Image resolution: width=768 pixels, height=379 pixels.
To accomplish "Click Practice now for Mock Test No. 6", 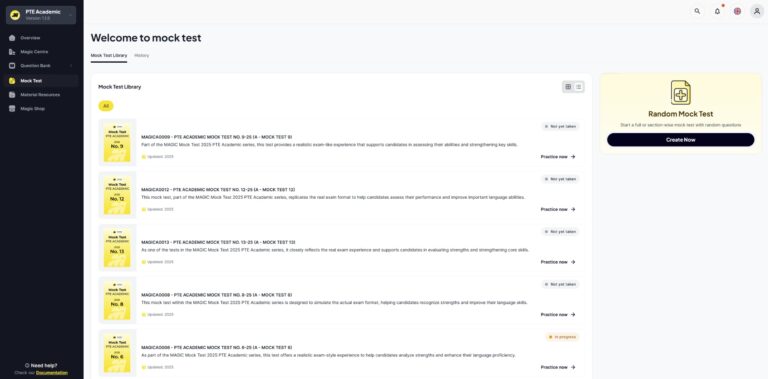I will pos(558,367).
